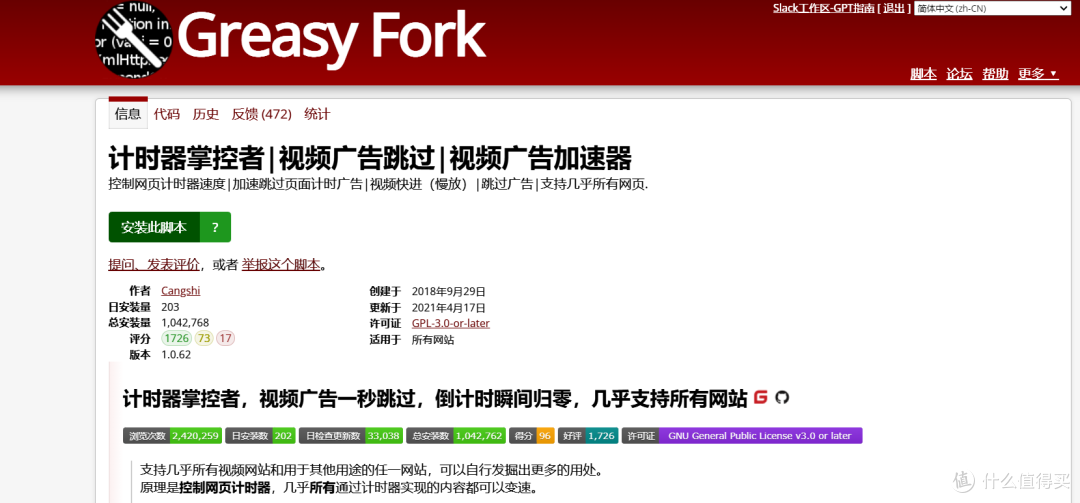The image size is (1080, 503).
Task: Expand the 更多 menu
Action: point(1038,74)
